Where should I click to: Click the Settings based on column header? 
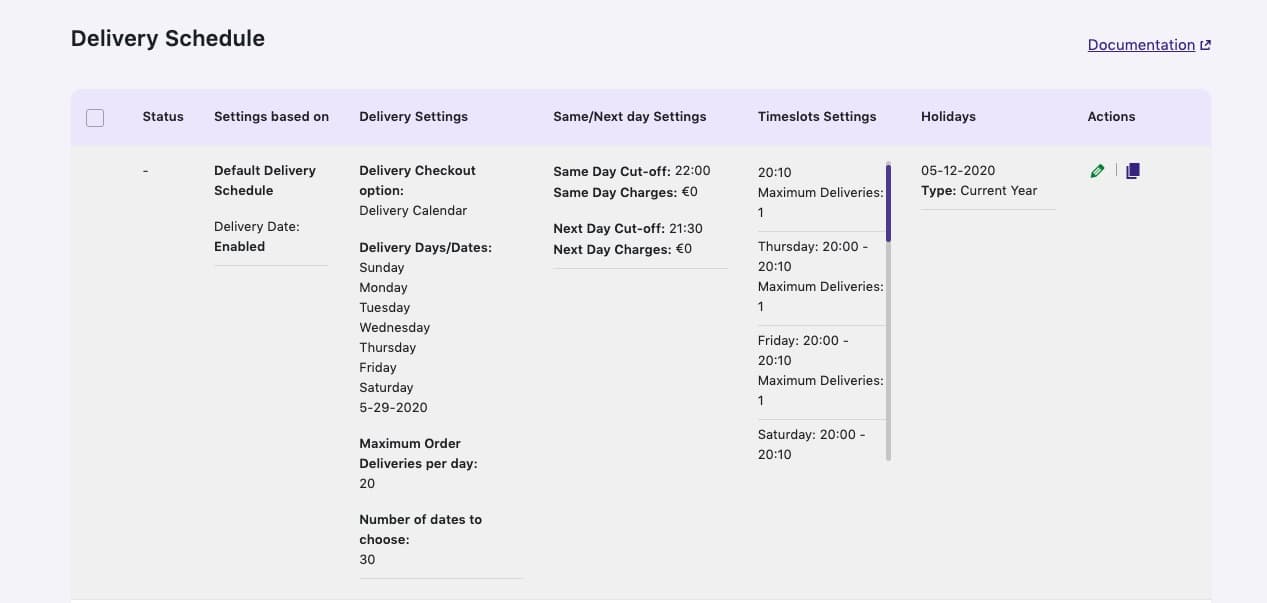tap(271, 117)
